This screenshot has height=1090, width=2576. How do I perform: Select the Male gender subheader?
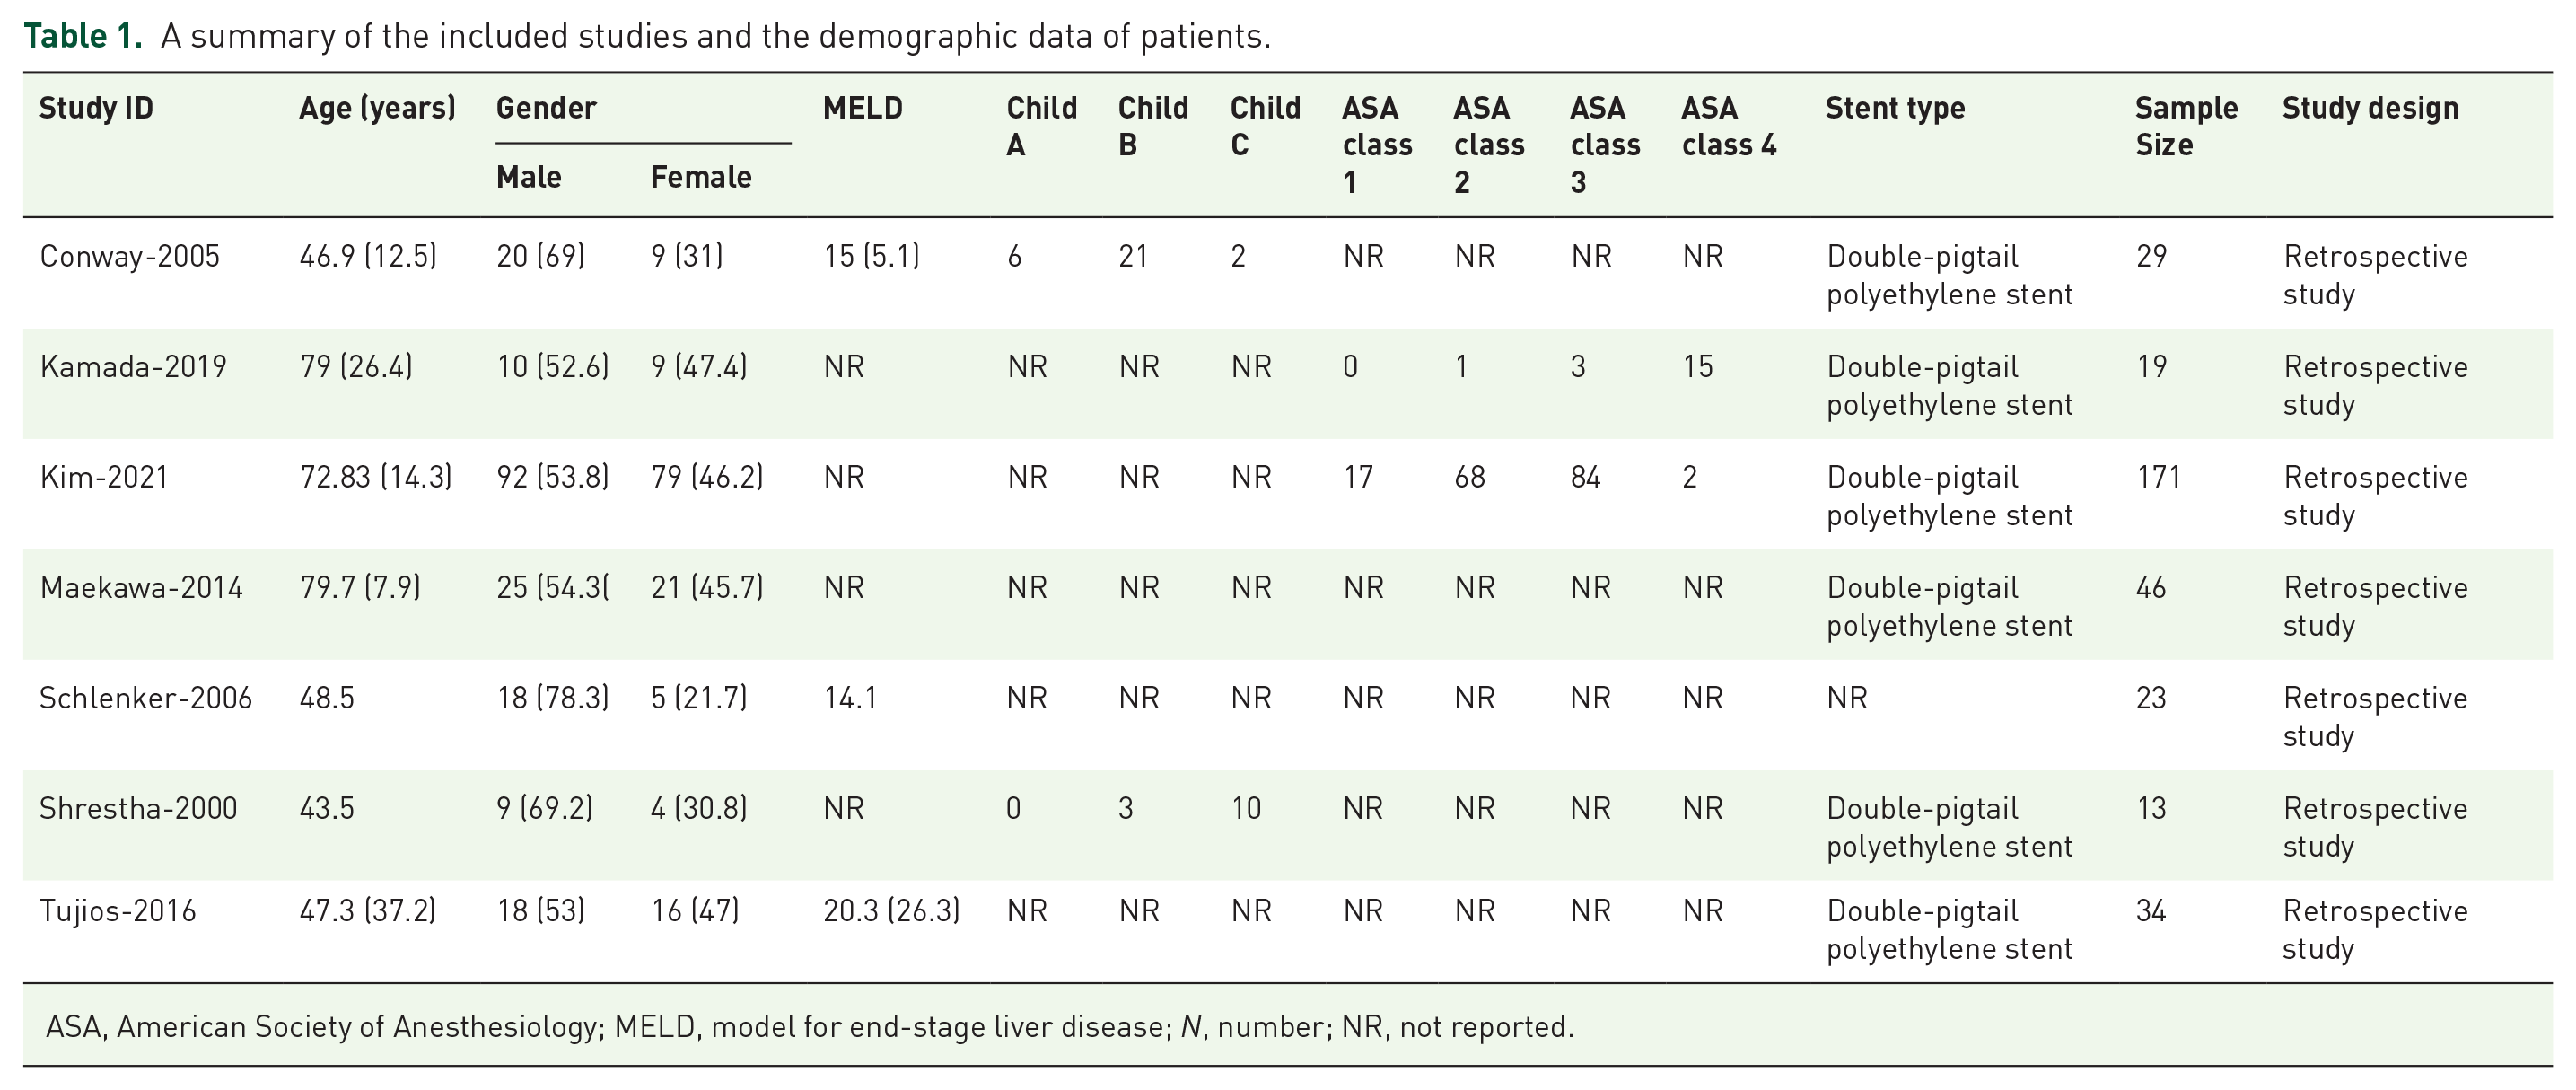tap(529, 177)
